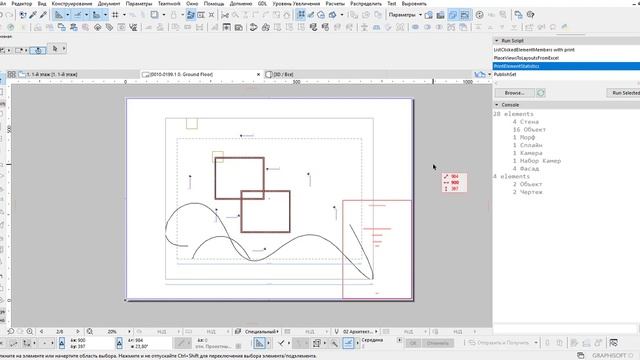
Task: Click the Run Selected button
Action: click(624, 93)
